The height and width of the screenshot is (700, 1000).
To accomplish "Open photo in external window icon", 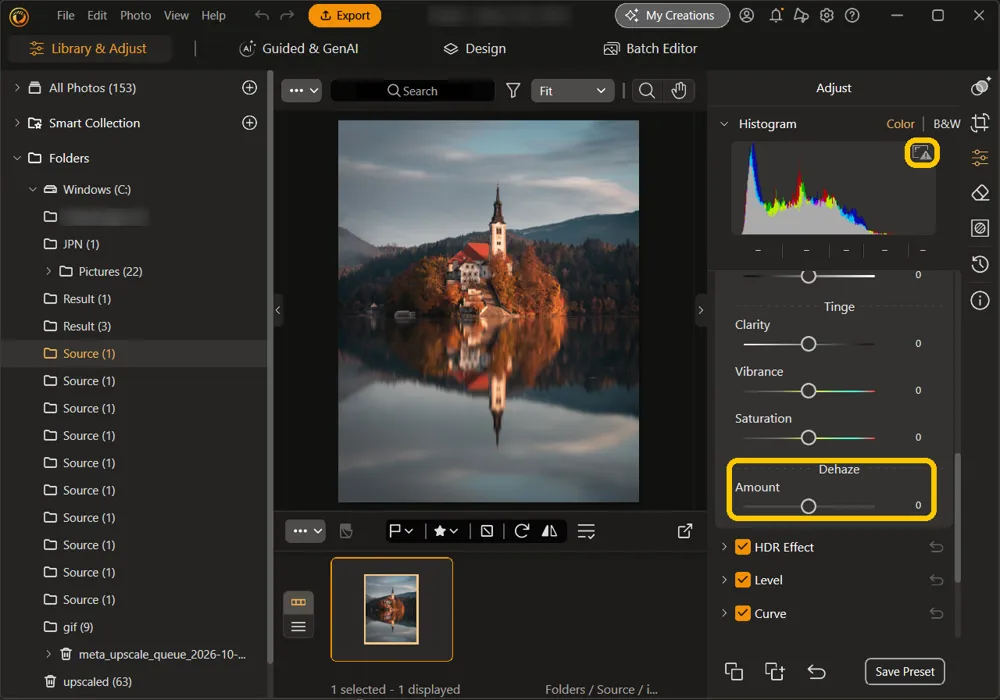I will point(684,531).
